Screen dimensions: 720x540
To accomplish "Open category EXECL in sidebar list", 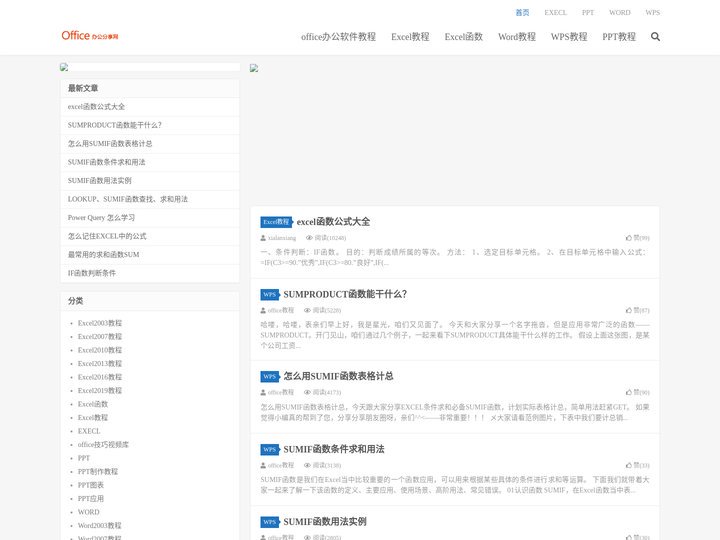I will click(x=89, y=431).
